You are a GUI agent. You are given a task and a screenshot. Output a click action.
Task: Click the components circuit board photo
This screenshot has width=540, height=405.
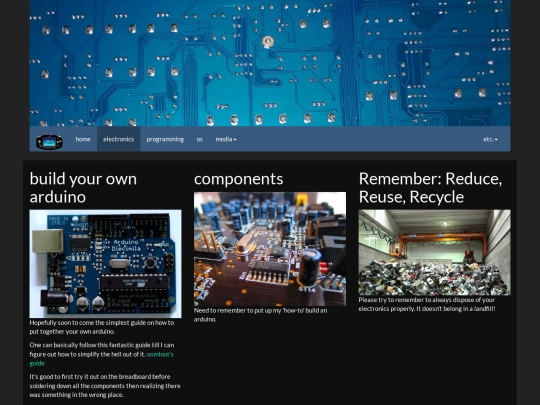(270, 249)
